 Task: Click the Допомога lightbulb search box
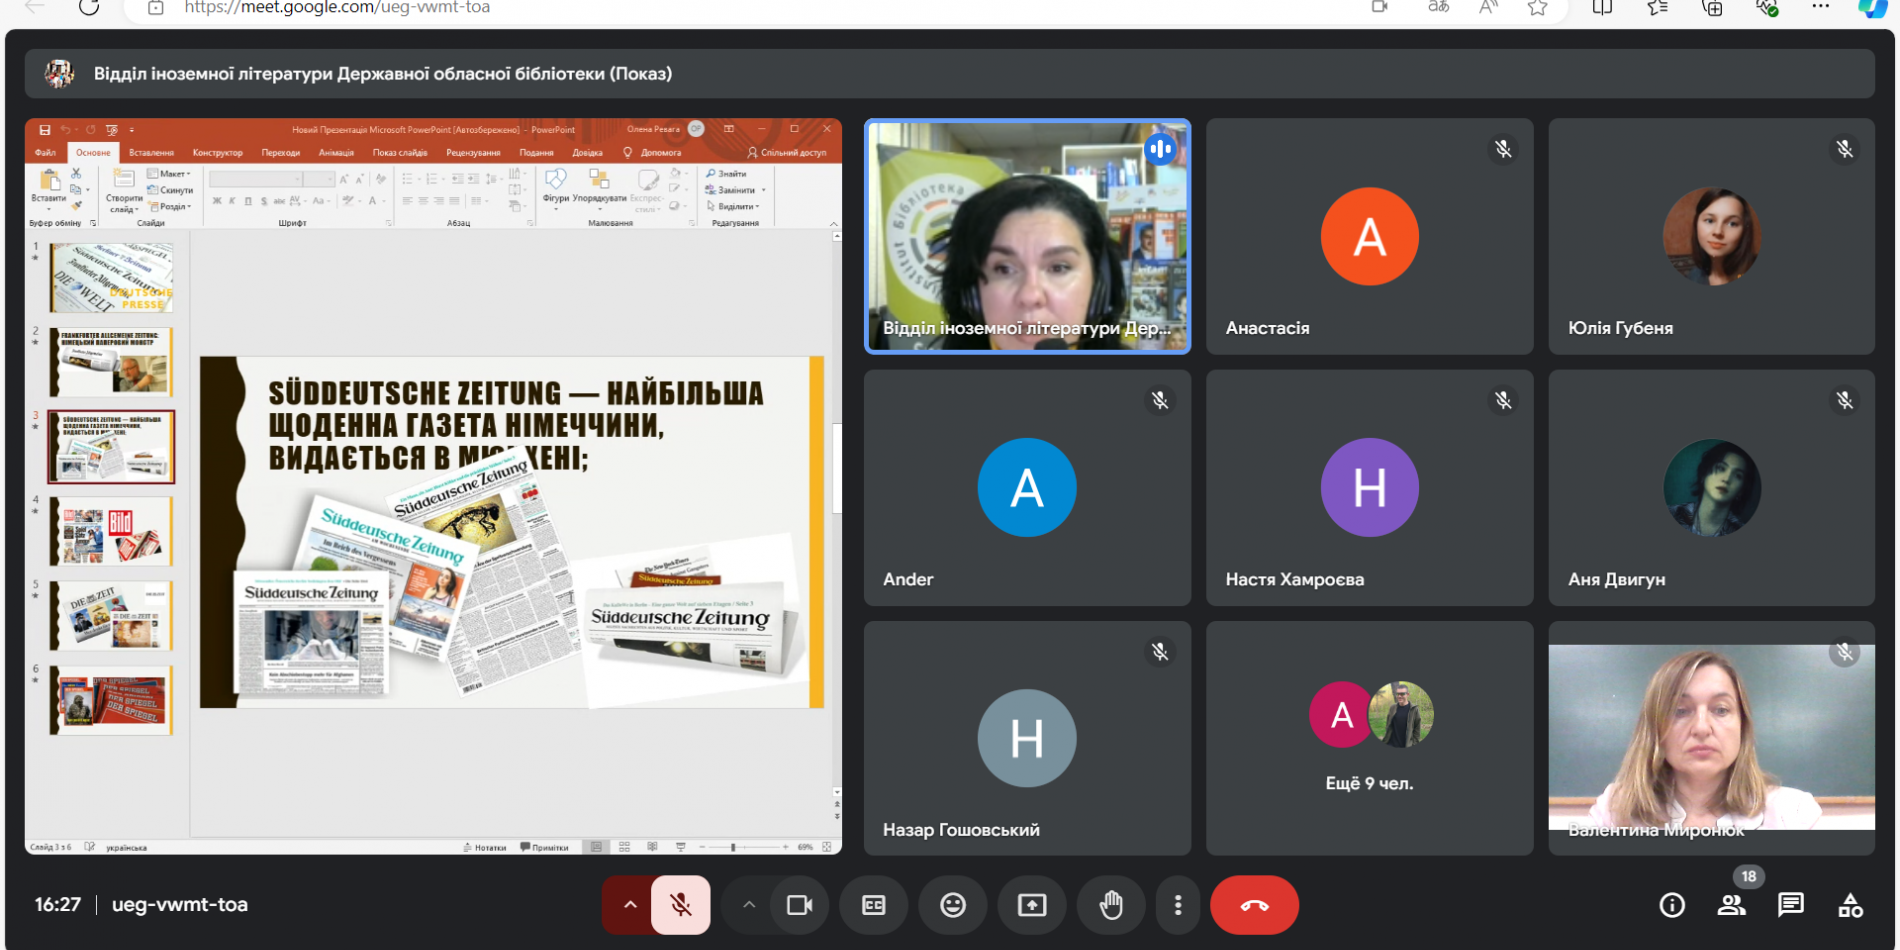653,153
